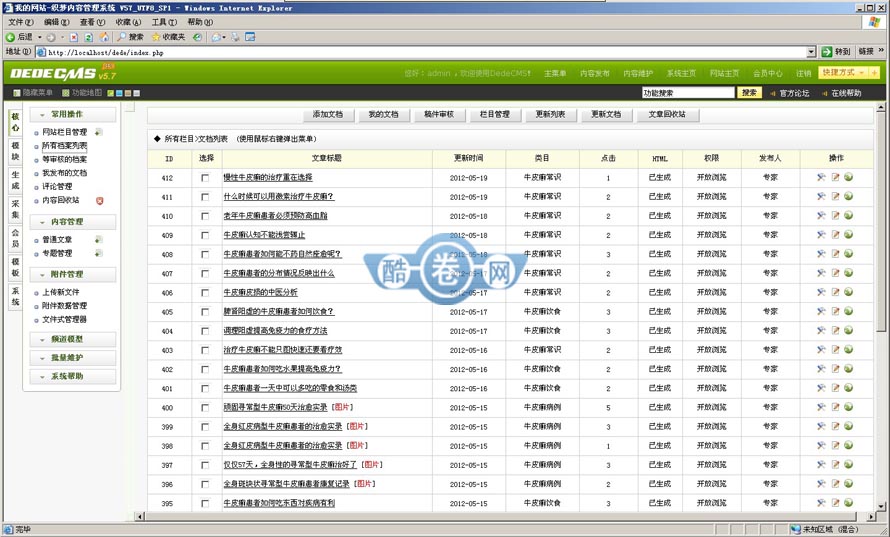The height and width of the screenshot is (537, 890).
Task: Select the green theme color swatch
Action: click(x=111, y=93)
